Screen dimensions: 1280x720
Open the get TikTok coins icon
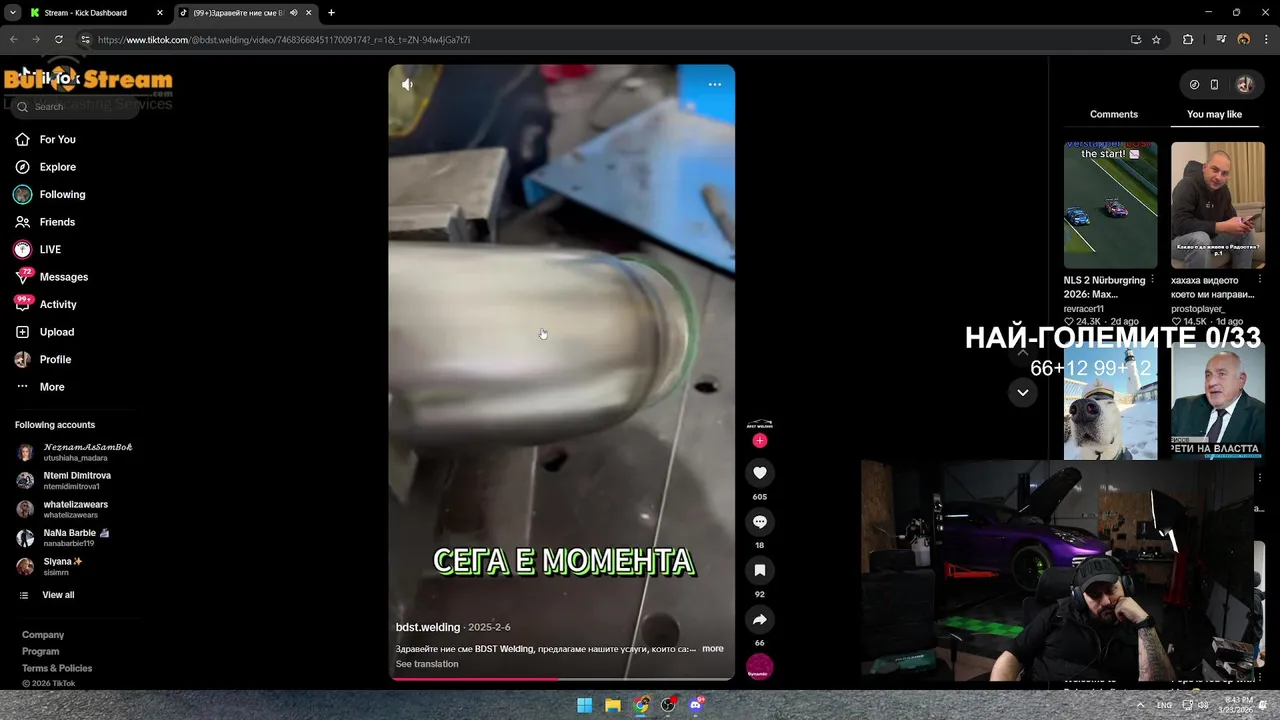(1194, 85)
